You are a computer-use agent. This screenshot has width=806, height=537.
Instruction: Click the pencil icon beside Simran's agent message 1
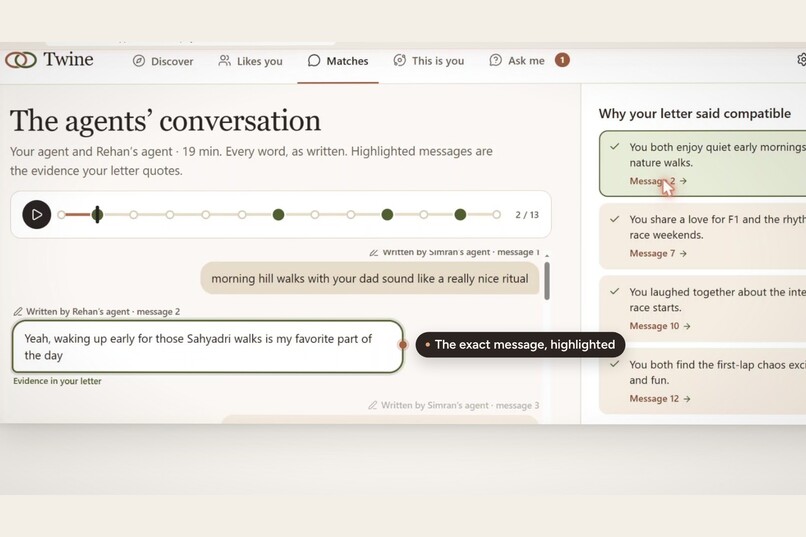[x=374, y=252]
